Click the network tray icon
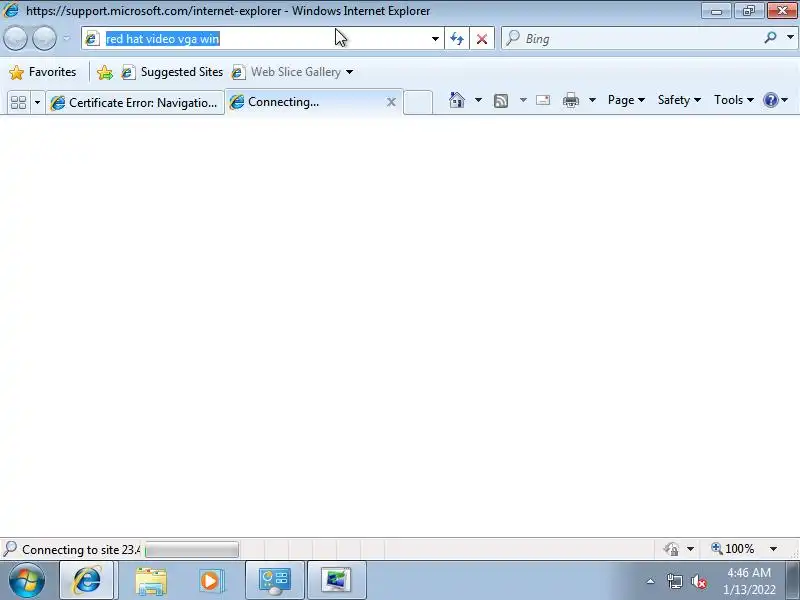800x600 pixels. click(x=674, y=581)
